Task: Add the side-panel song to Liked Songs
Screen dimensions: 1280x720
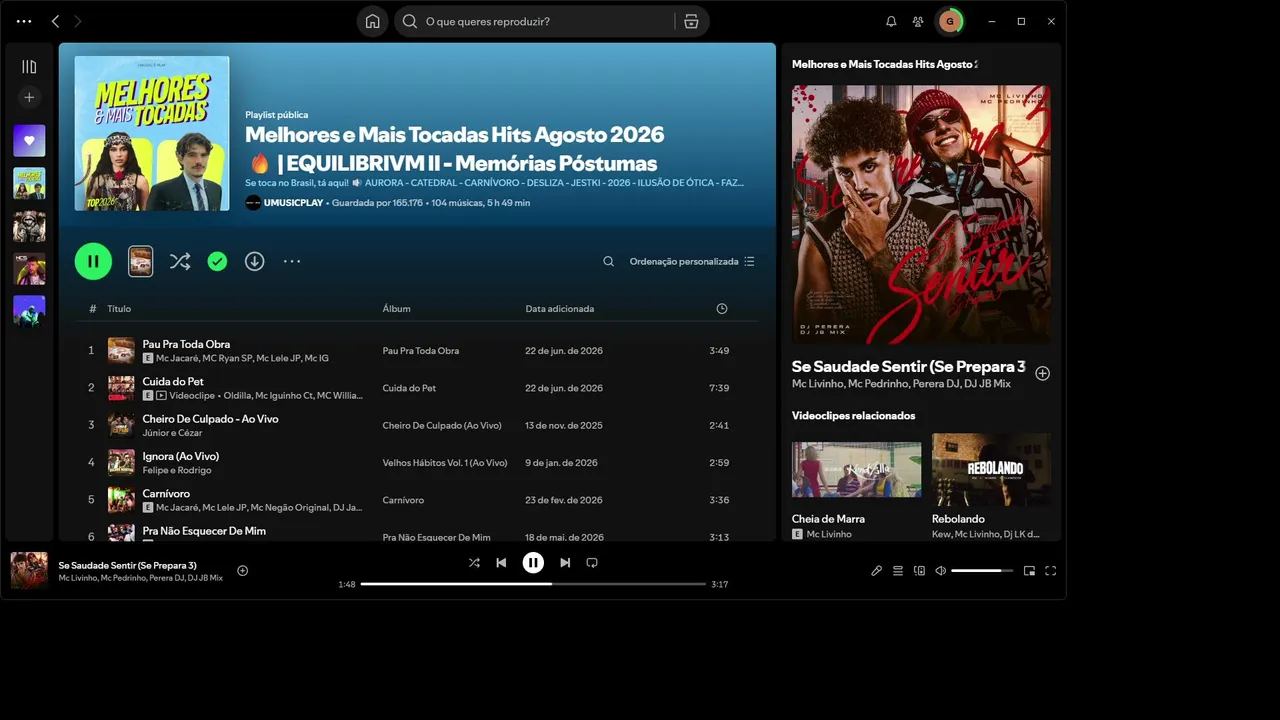Action: (1042, 373)
